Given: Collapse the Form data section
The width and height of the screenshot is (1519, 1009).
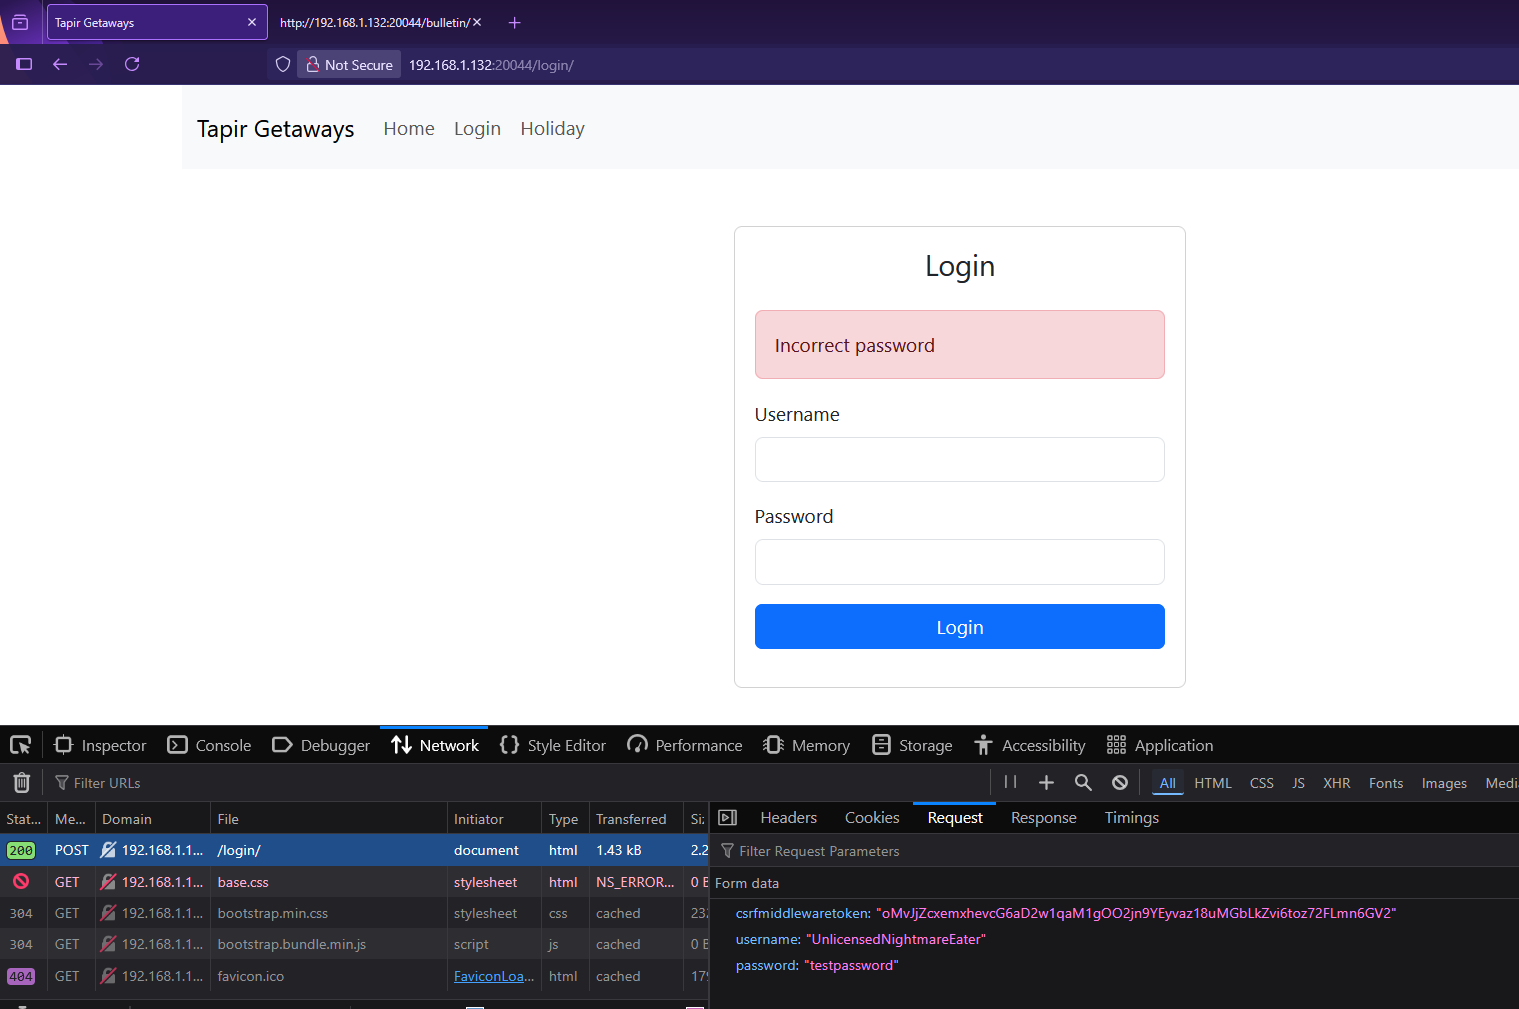Looking at the screenshot, I should [x=747, y=883].
